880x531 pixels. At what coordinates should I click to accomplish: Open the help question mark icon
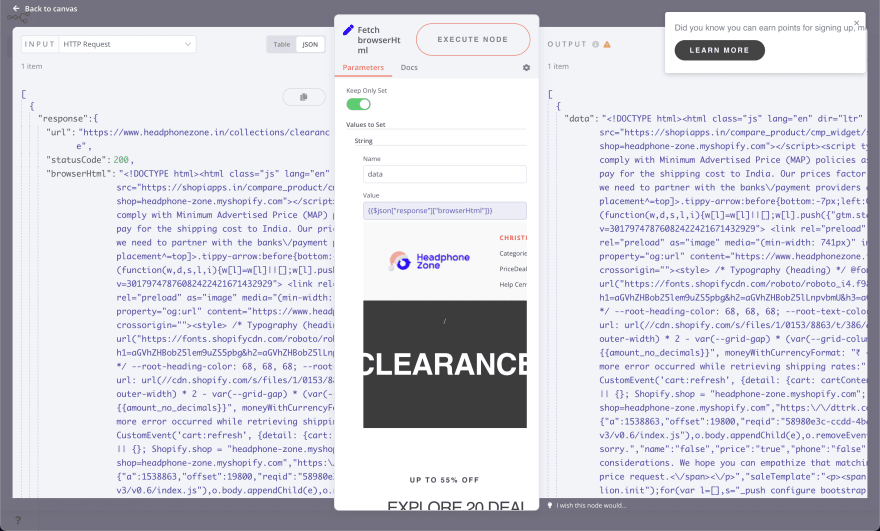(18, 520)
